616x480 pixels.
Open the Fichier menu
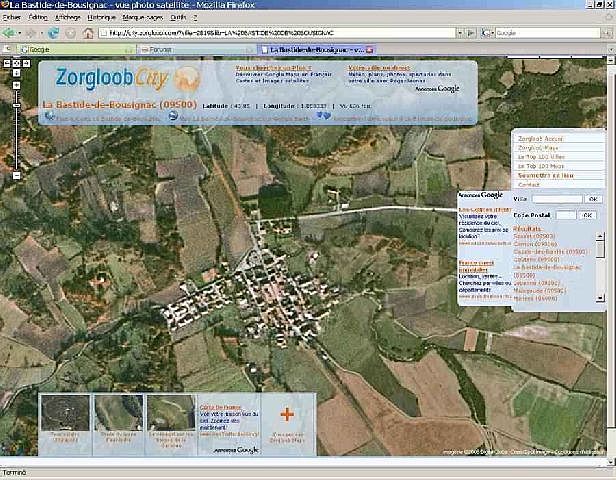click(x=12, y=18)
